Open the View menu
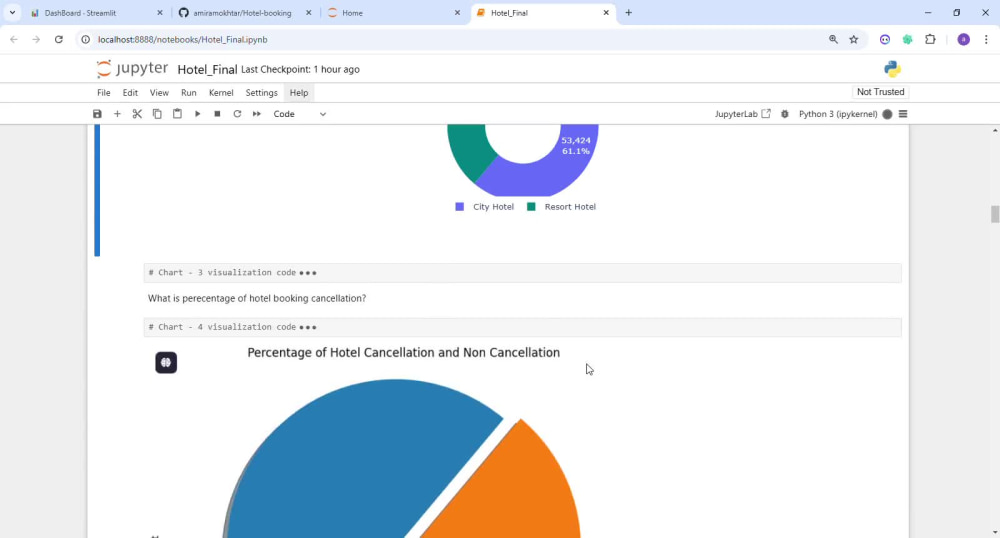This screenshot has width=1000, height=538. tap(159, 92)
